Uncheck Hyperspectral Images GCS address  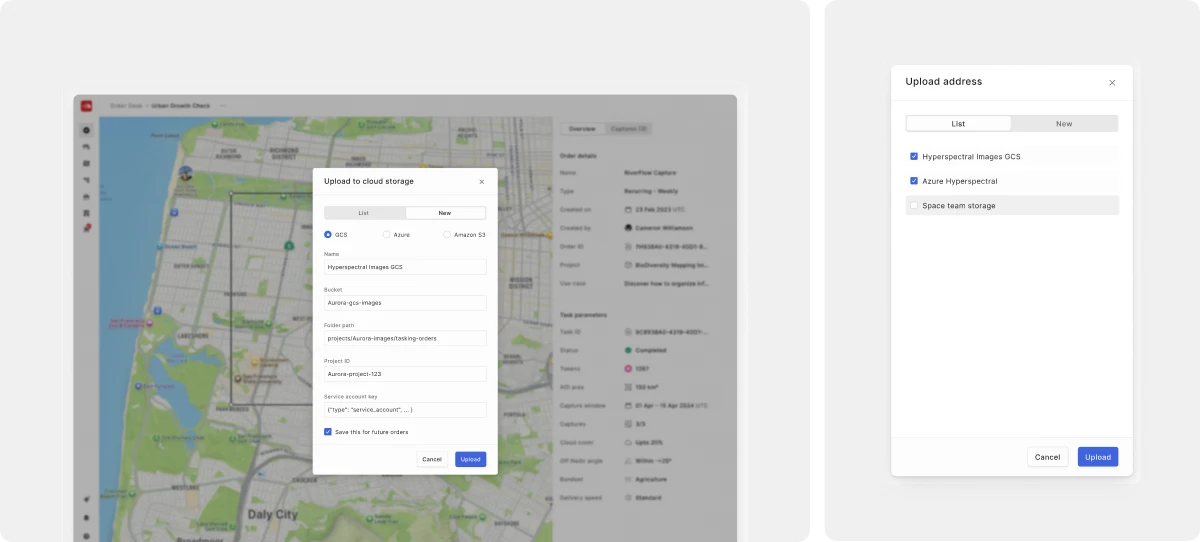(914, 157)
